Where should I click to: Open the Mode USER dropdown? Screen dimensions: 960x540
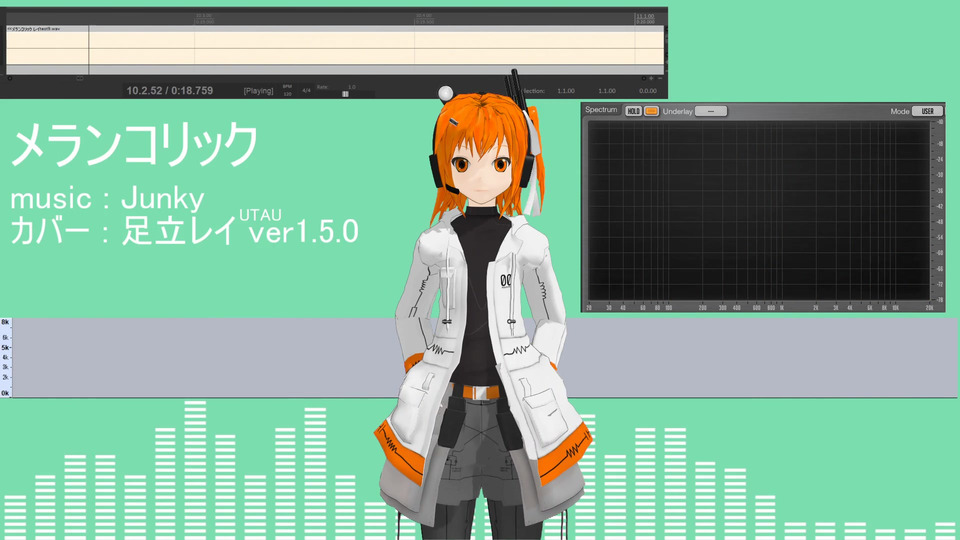coord(928,111)
